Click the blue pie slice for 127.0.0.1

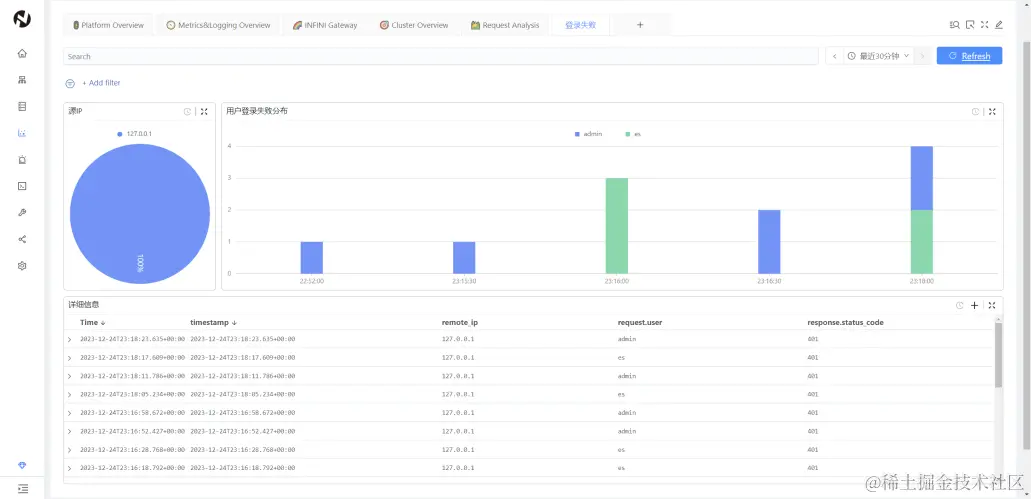140,214
